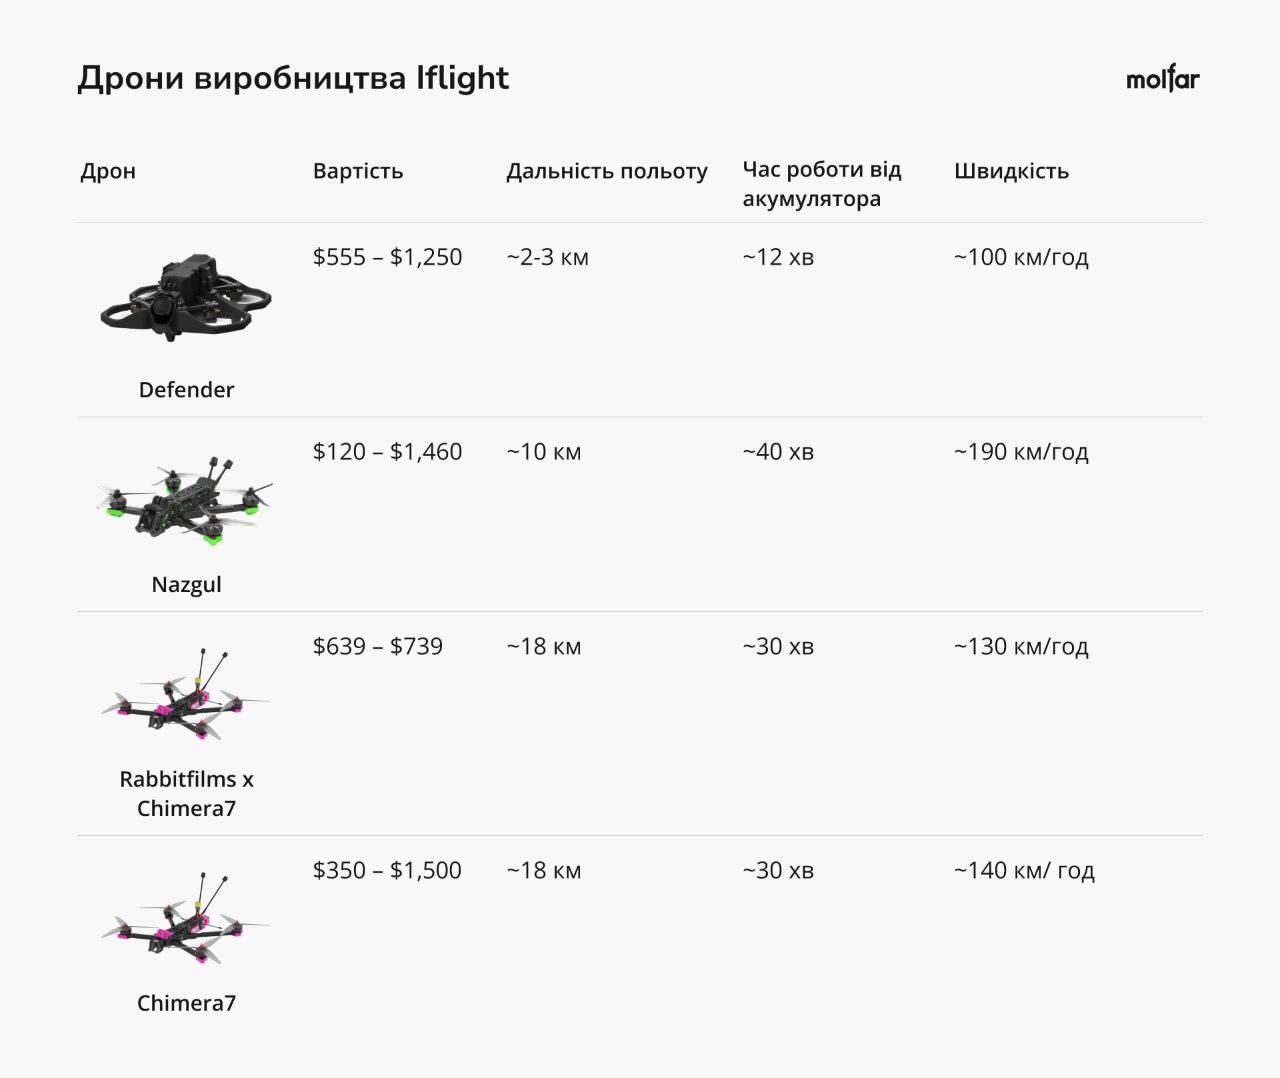Click the 'Дрони виробництва Iflight' title
The image size is (1280, 1078).
tap(293, 78)
